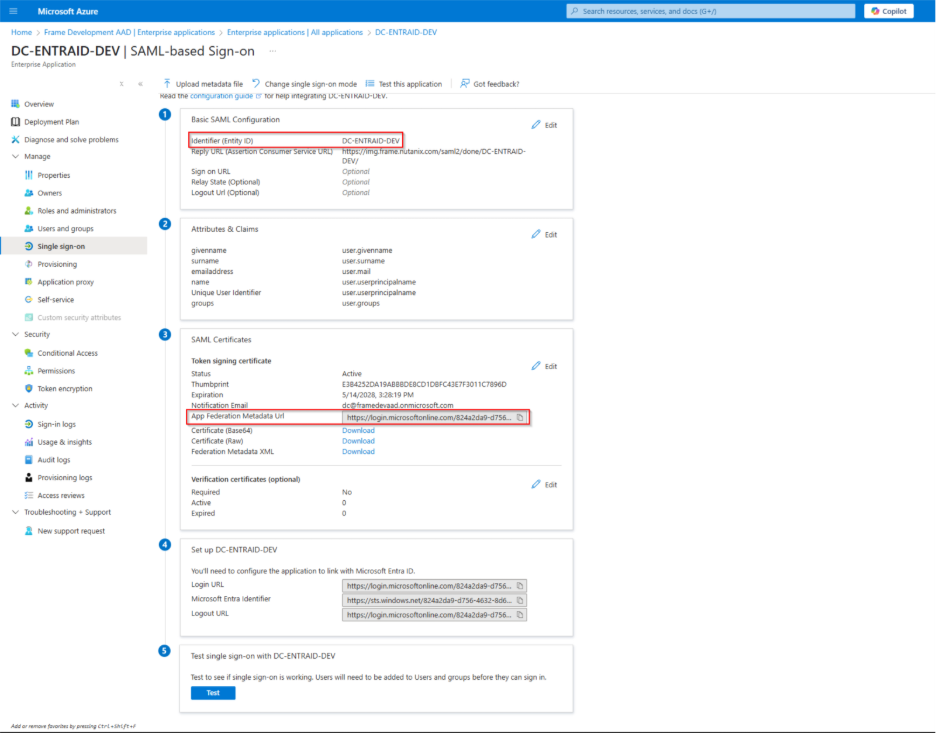The height and width of the screenshot is (733, 936).
Task: Select Change single sign-on mode
Action: point(304,84)
